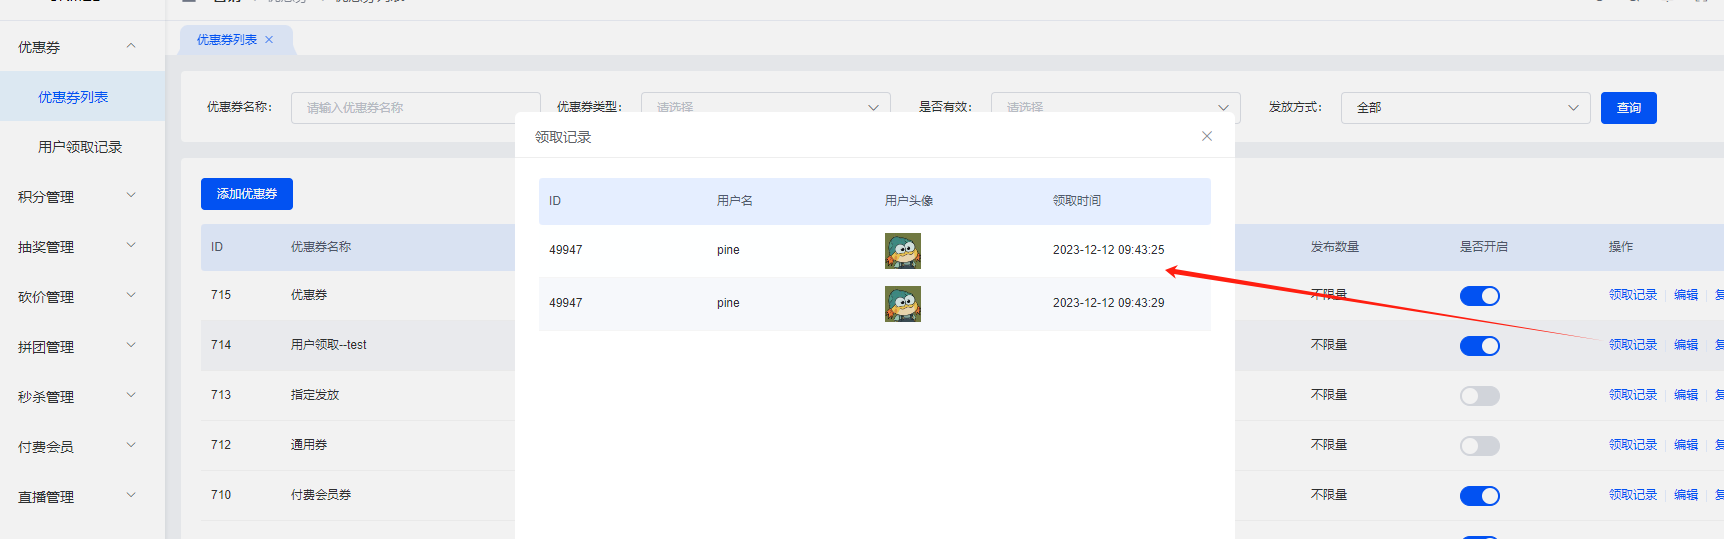Open 领取记录 link for coupon 714
1724x539 pixels.
[1632, 345]
